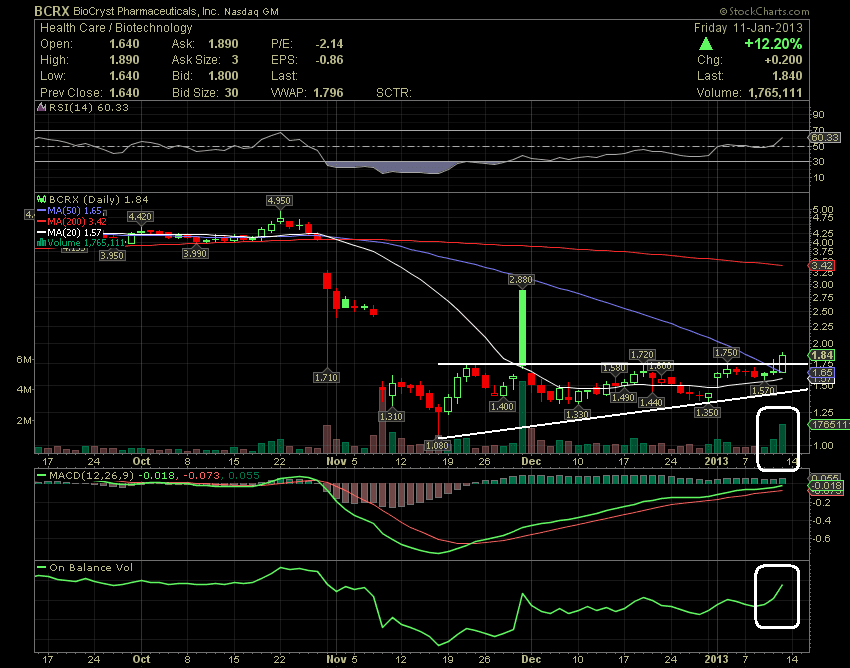Screen dimensions: 850x668
Task: Click the 3.990 price label
Action: 195,253
